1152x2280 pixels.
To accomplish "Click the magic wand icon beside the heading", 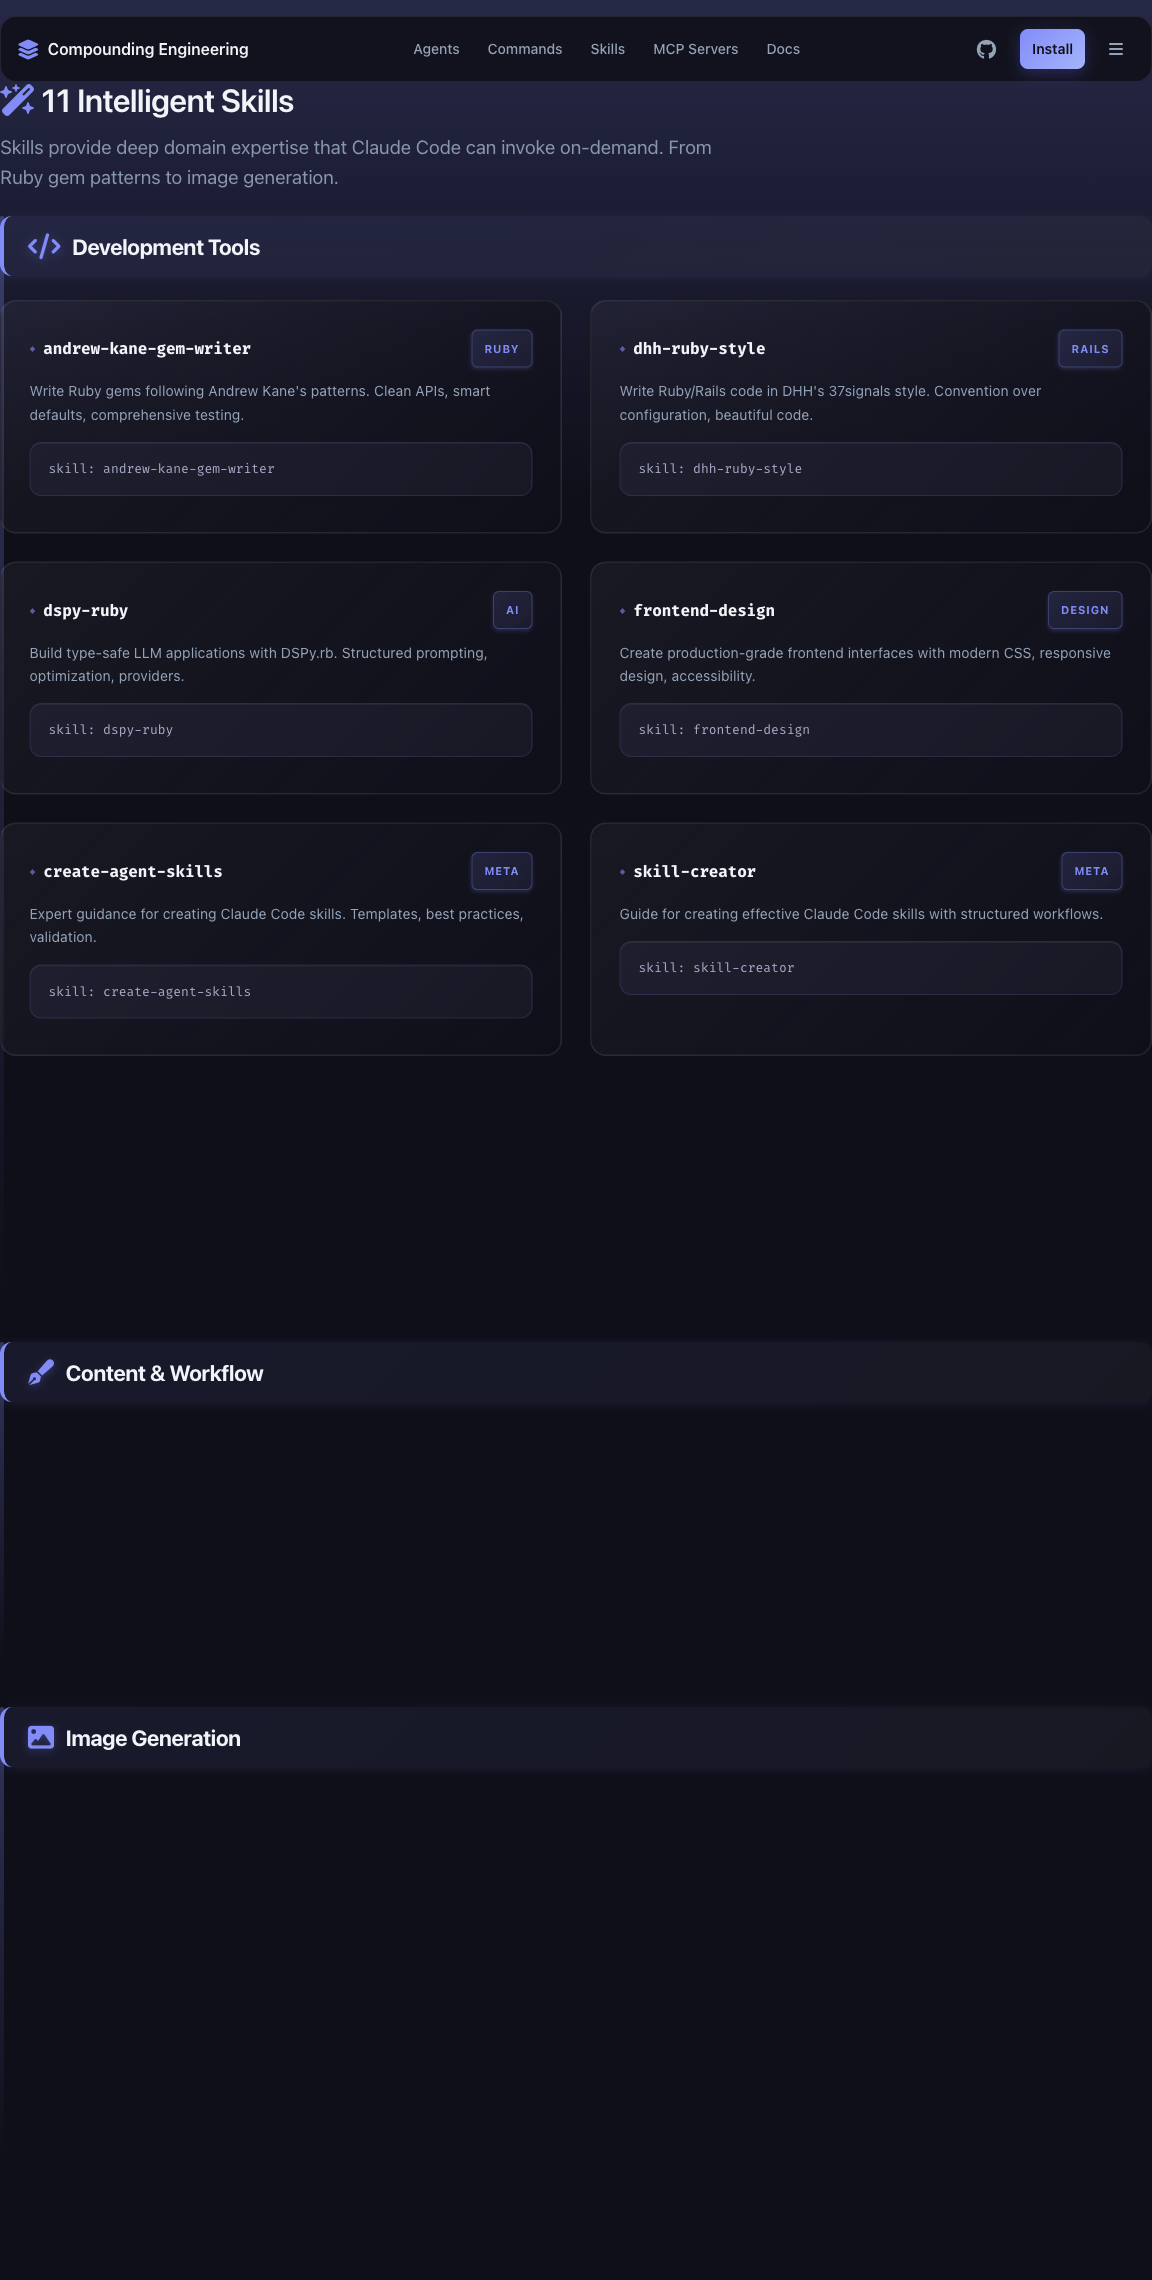I will (18, 100).
